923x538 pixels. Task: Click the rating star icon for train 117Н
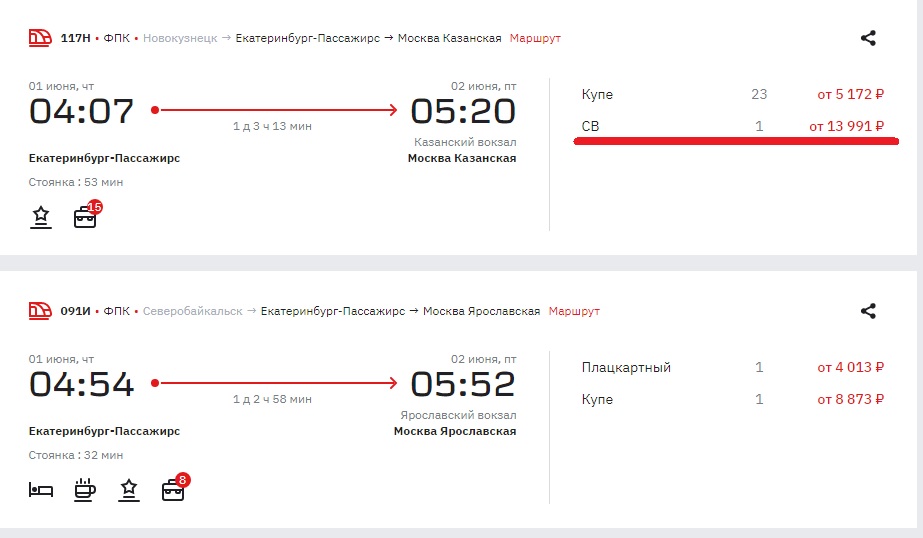(41, 217)
